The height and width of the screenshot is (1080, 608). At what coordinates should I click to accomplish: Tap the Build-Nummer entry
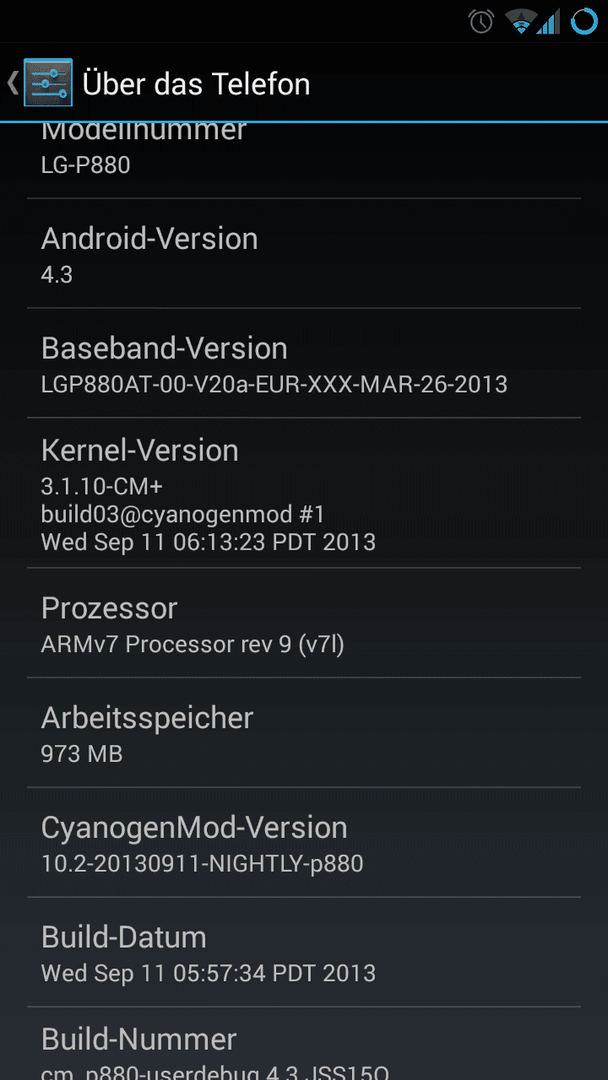[x=304, y=1043]
